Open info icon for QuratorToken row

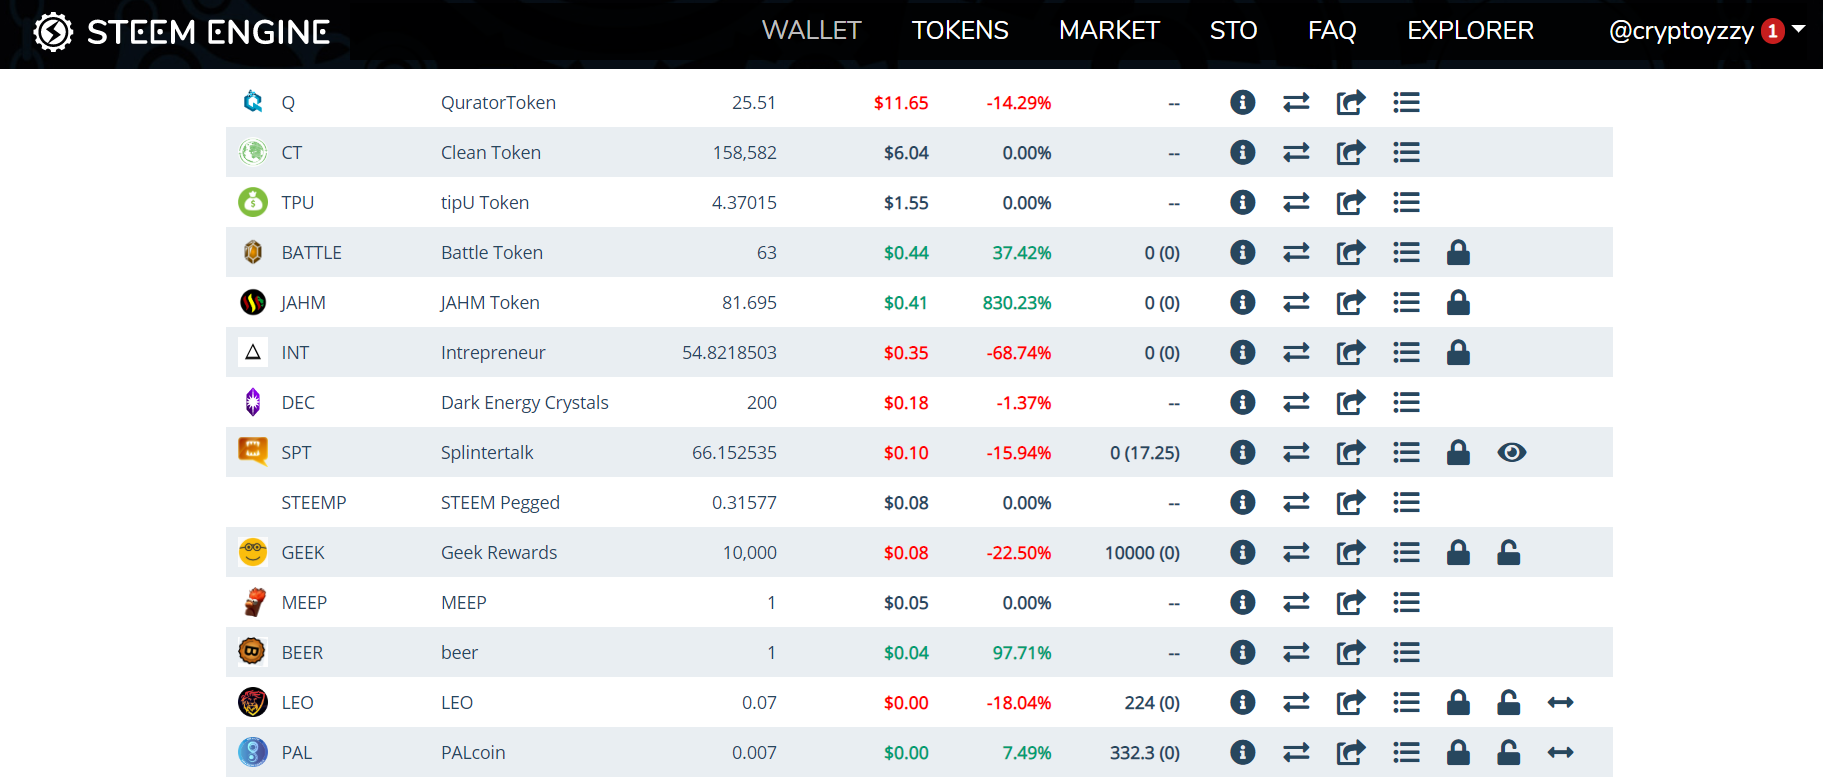(1242, 102)
